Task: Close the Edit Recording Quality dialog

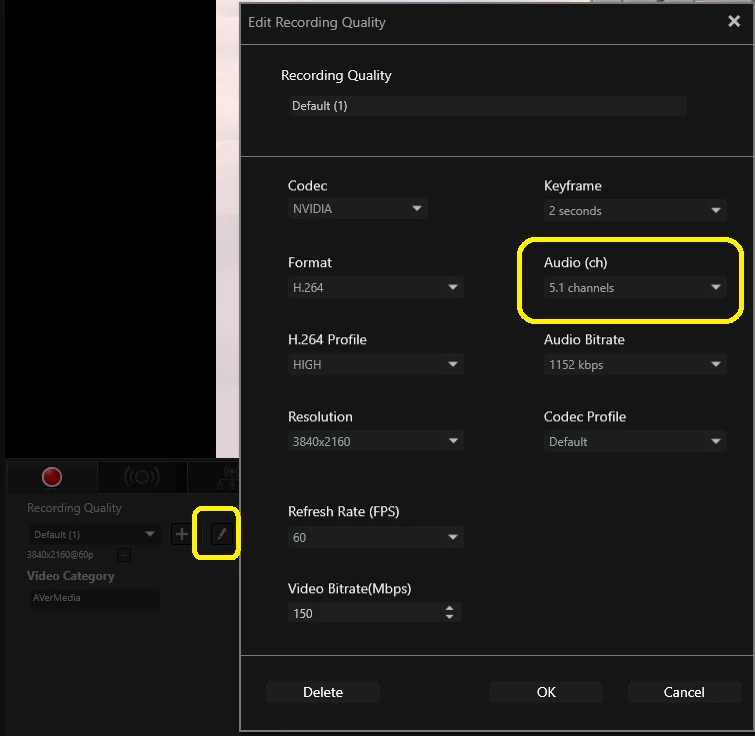Action: tap(734, 22)
